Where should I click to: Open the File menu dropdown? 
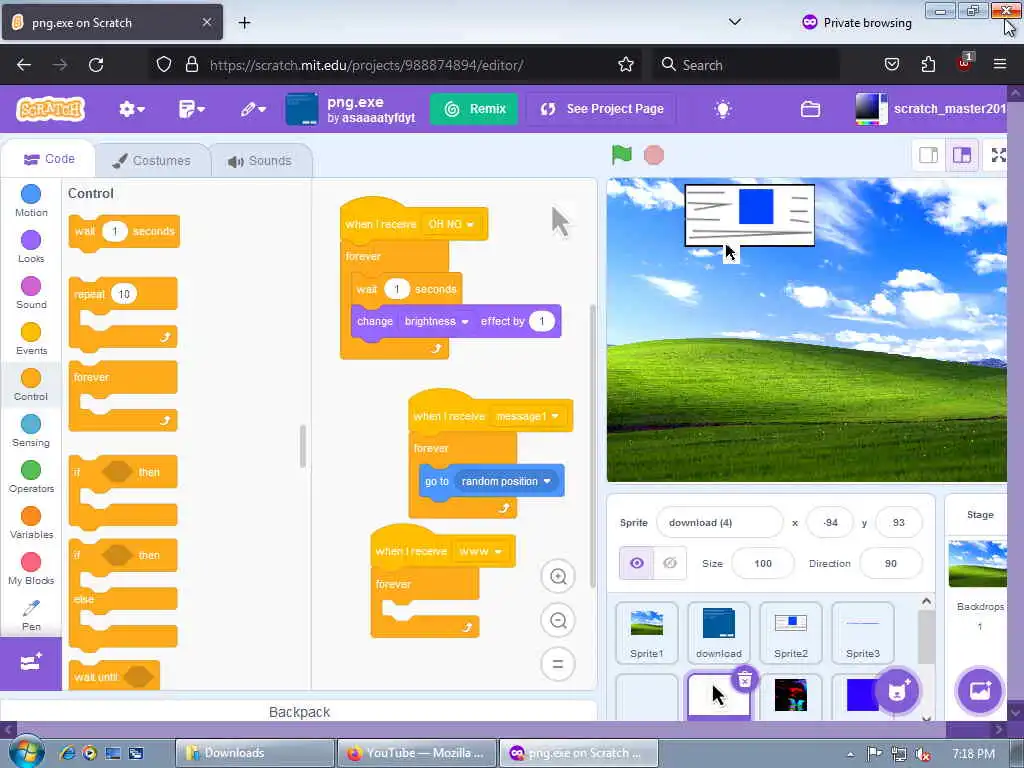[191, 109]
